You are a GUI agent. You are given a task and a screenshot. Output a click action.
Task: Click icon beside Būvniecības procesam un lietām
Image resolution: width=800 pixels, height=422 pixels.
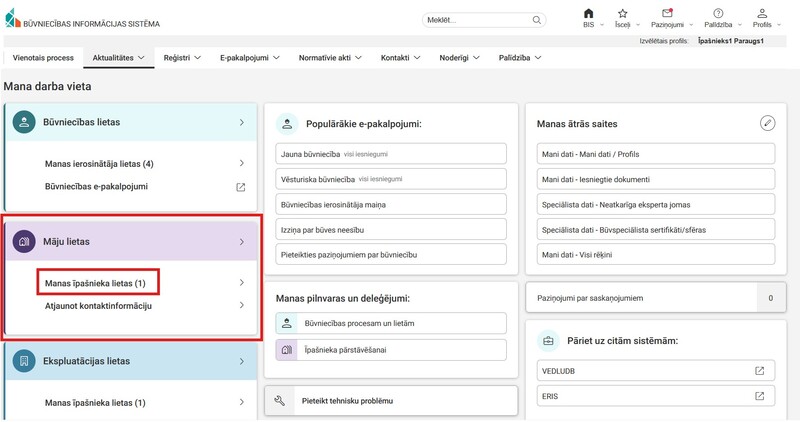287,324
